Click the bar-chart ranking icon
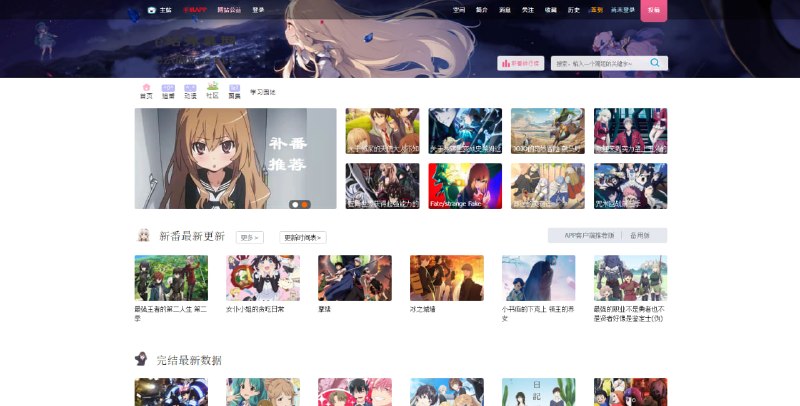 coord(506,63)
